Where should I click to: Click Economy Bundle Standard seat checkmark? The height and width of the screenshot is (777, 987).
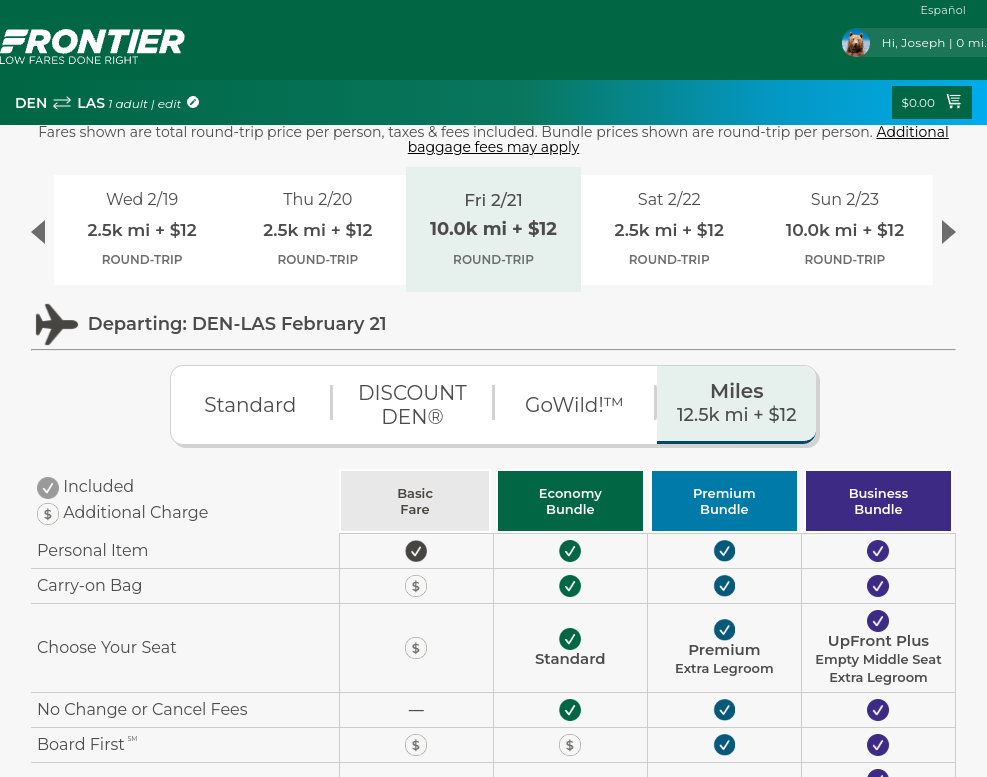point(570,638)
